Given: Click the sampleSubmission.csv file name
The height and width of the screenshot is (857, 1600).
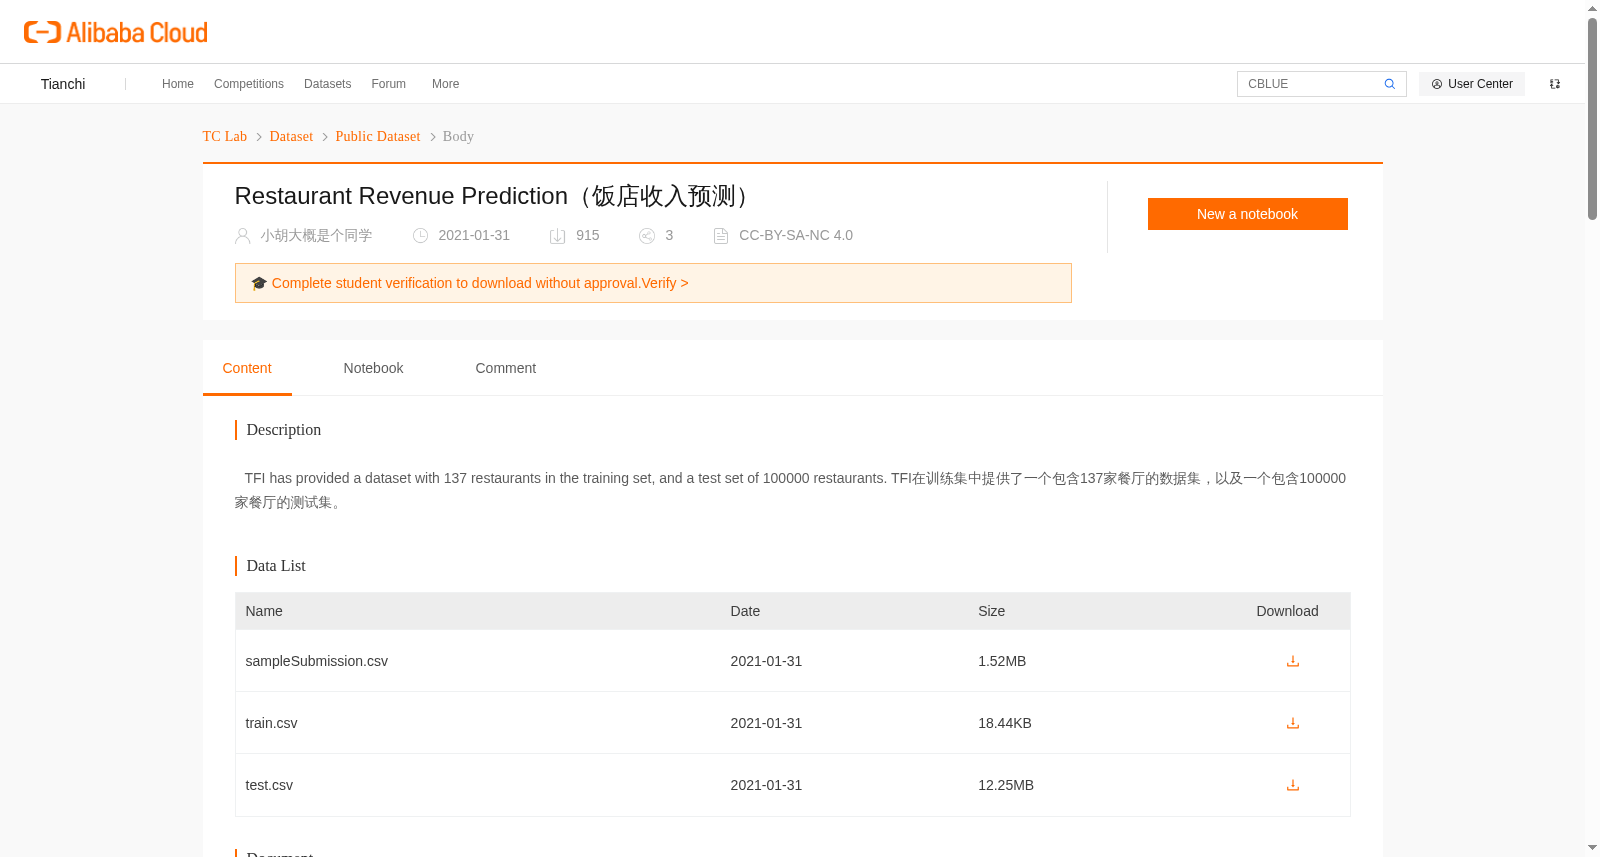Looking at the screenshot, I should click(x=317, y=661).
